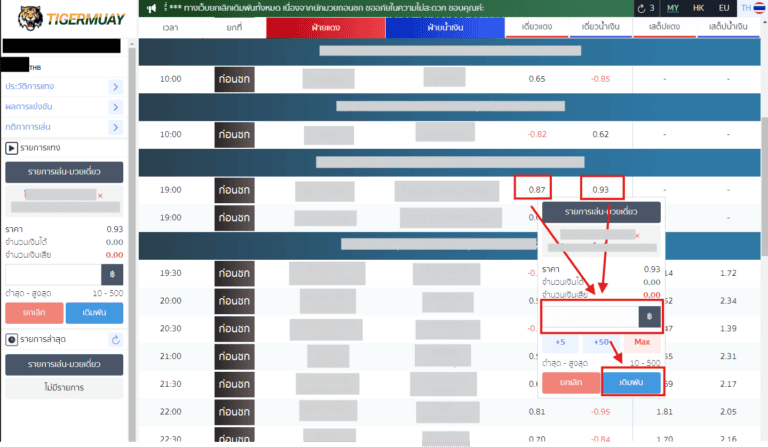Click the megaphone announcement icon
The width and height of the screenshot is (768, 447).
(x=150, y=8)
